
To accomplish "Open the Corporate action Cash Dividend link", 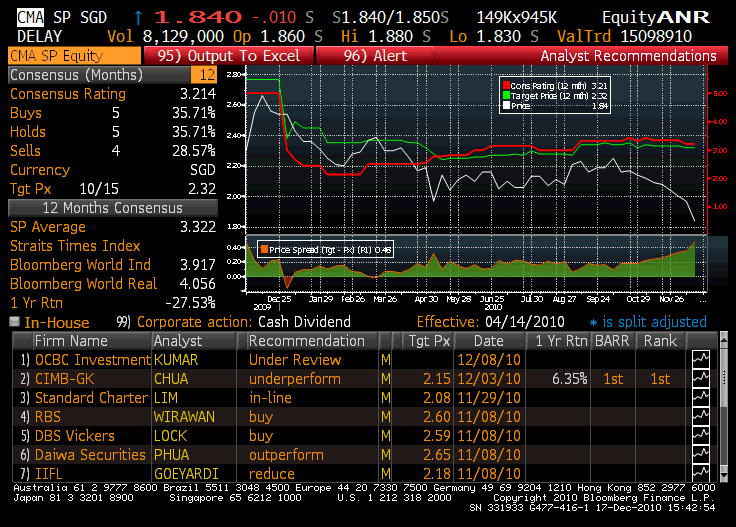I will tap(304, 322).
